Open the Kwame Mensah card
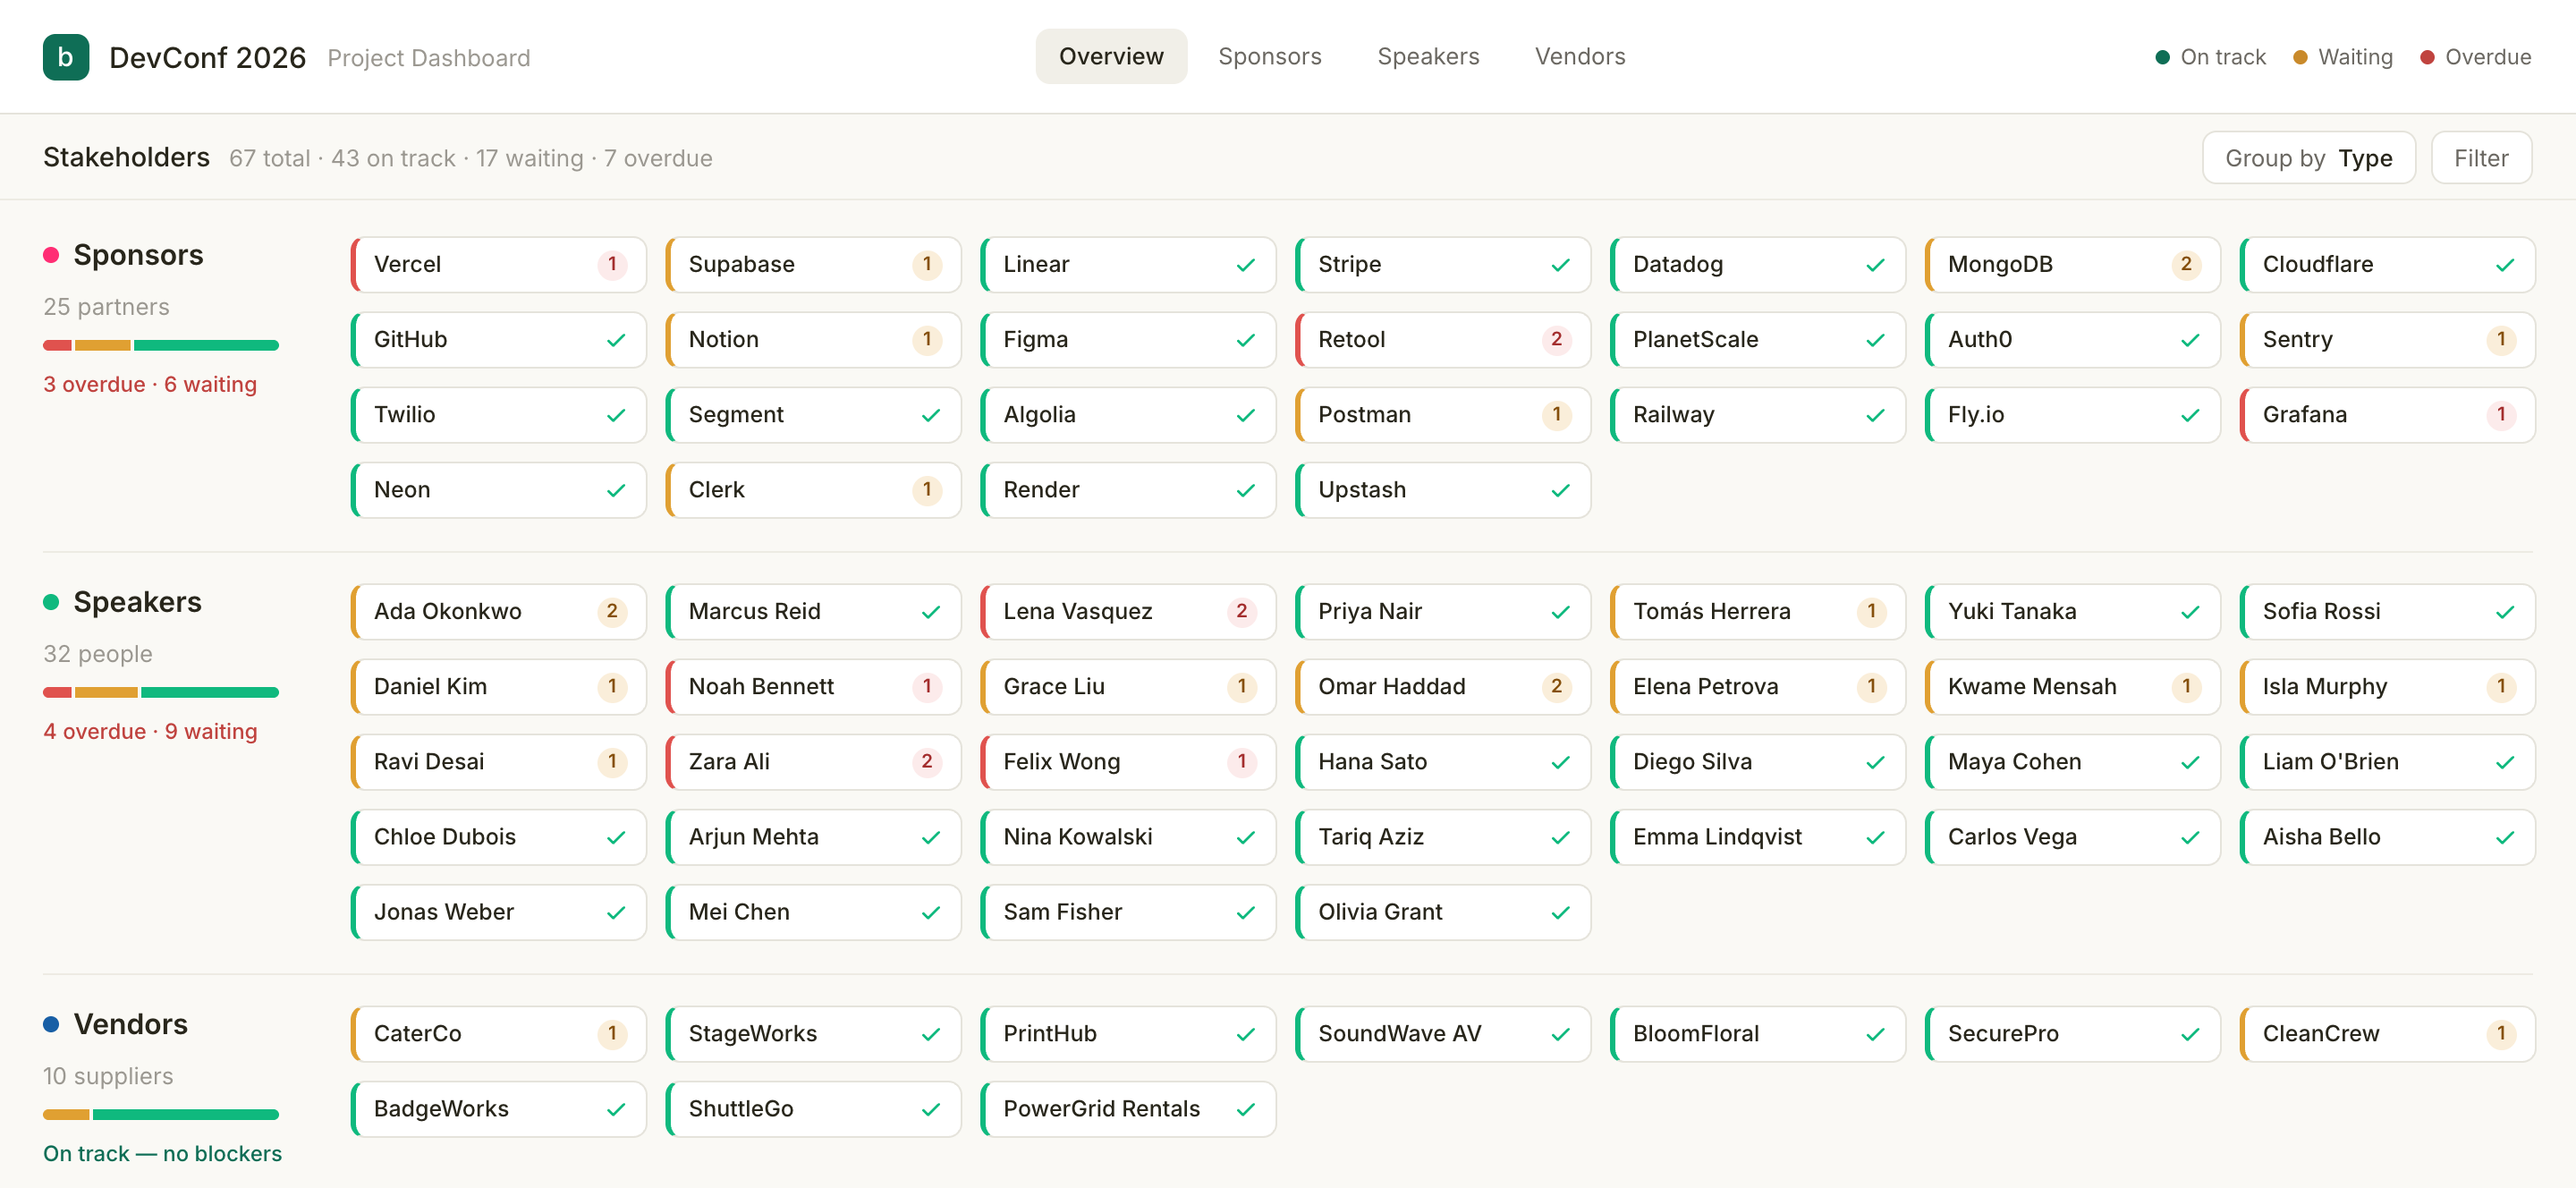Viewport: 2576px width, 1188px height. 2073,687
